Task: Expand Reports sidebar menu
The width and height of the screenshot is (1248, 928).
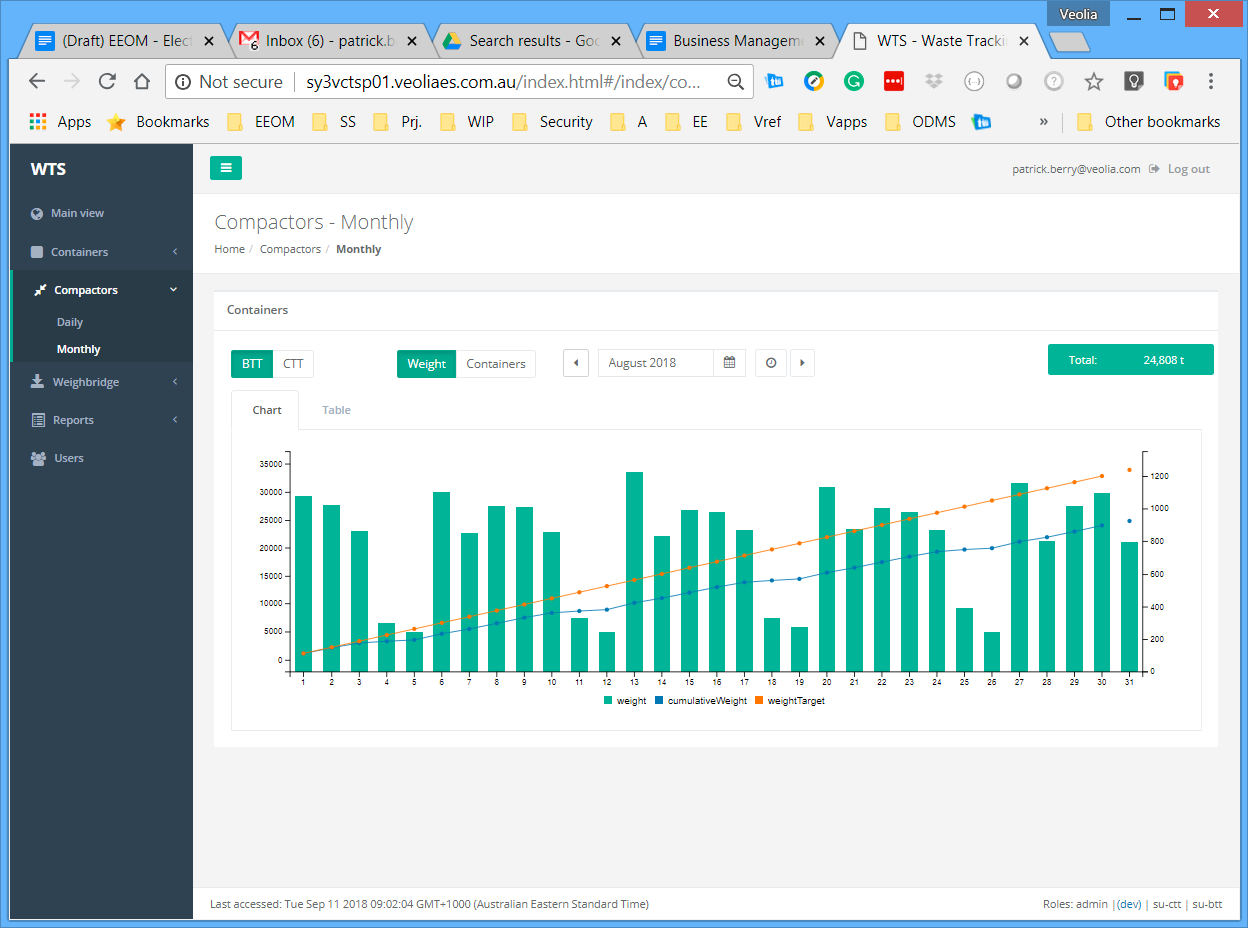Action: tap(101, 420)
